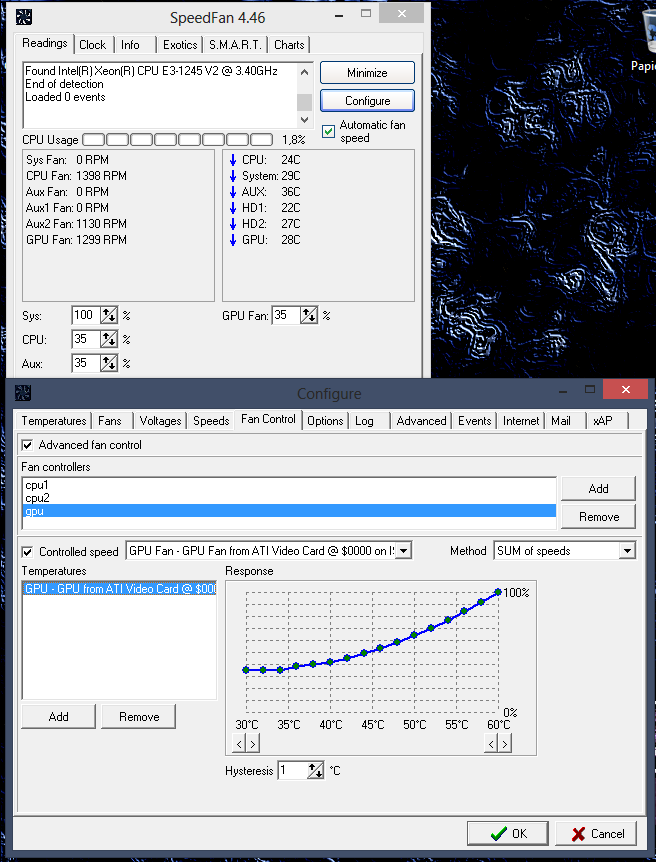
Task: Switch to the Charts tab
Action: point(289,45)
